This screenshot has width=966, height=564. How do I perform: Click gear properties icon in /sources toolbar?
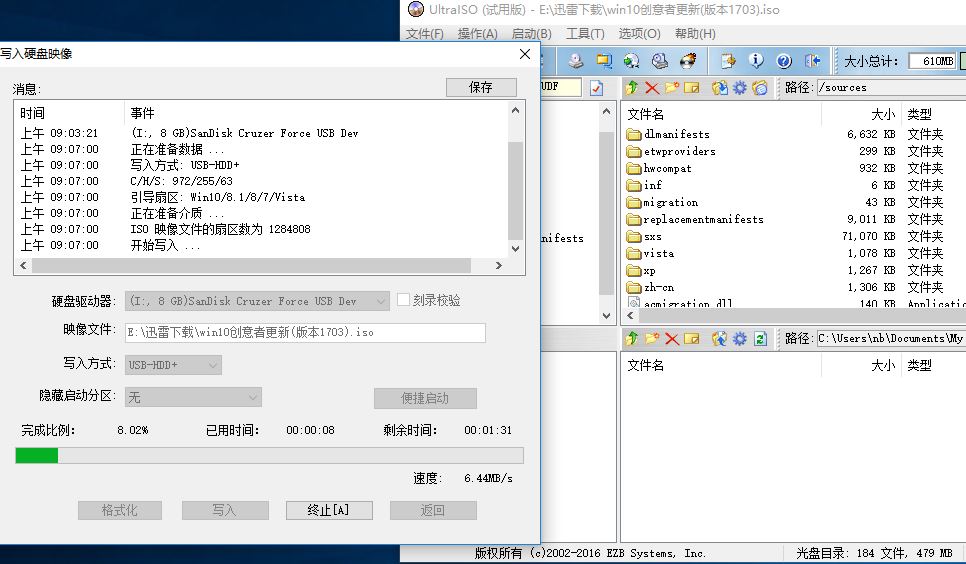(x=739, y=88)
